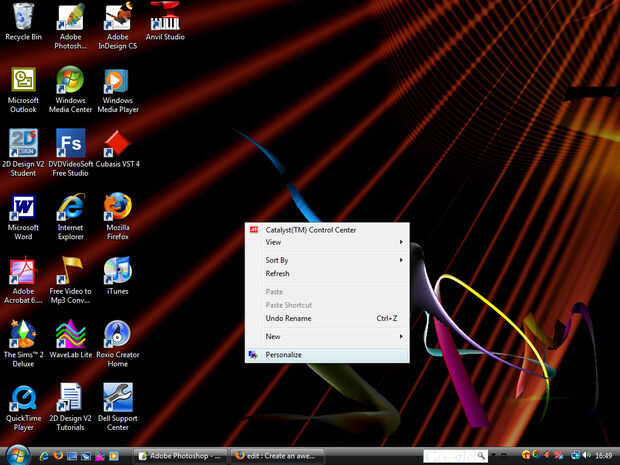Select the Mozilla Firefox desktop icon

(x=117, y=217)
